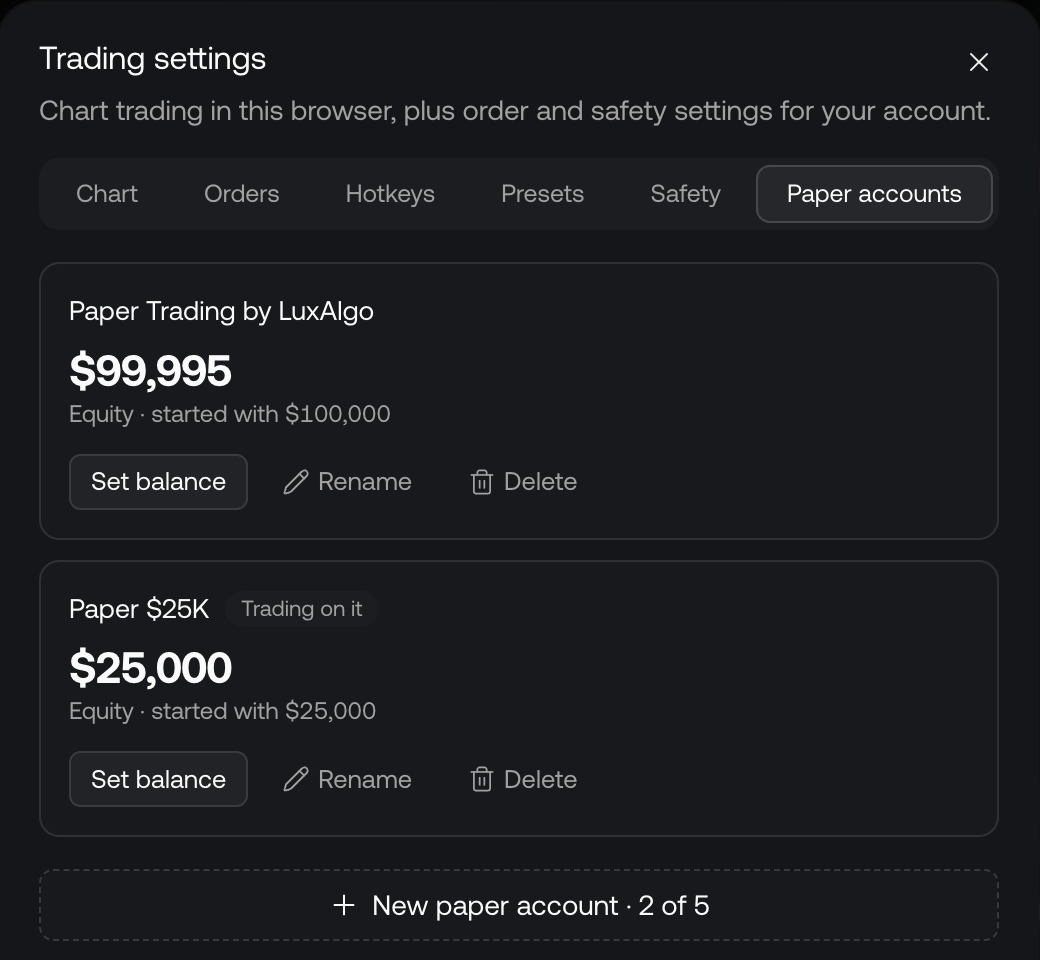Set balance for Paper Trading by LuxAlgo
This screenshot has width=1040, height=960.
(159, 482)
